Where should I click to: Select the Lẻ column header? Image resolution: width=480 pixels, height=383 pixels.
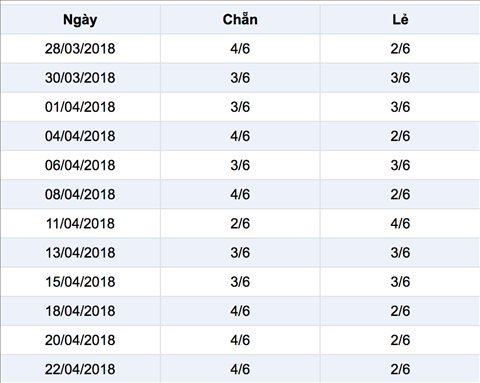pyautogui.click(x=400, y=19)
